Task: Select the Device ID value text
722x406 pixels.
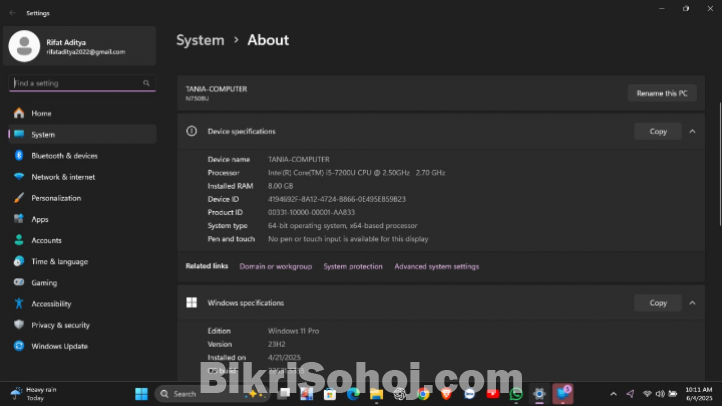Action: click(337, 199)
